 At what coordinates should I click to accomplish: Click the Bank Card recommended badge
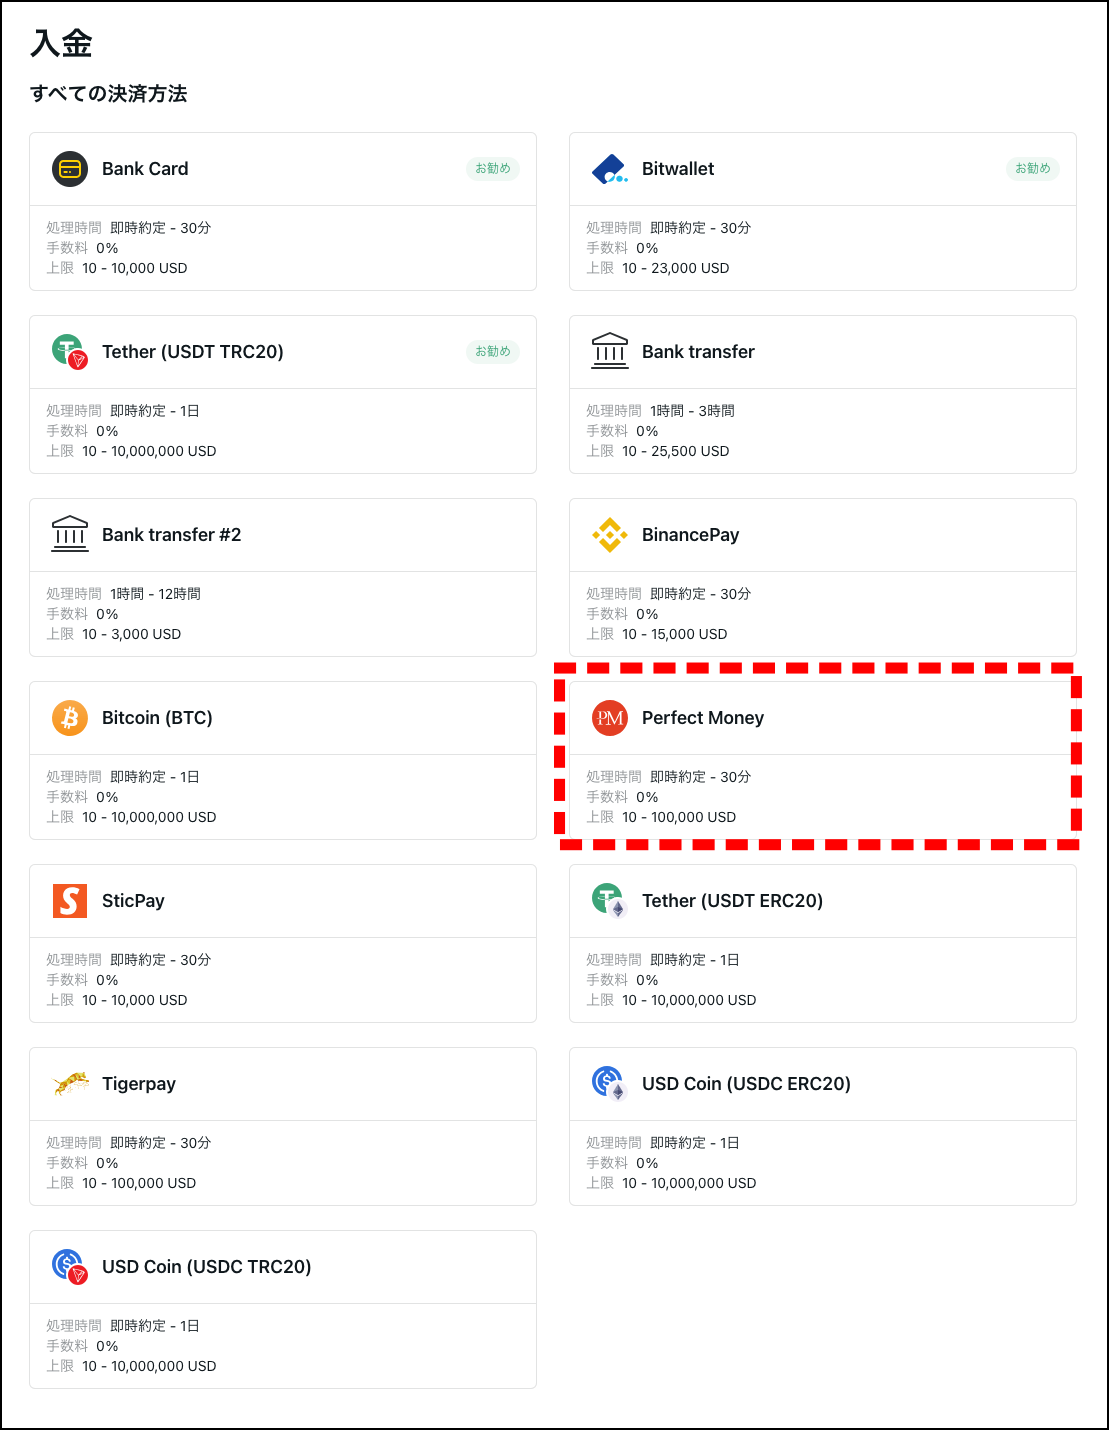point(493,169)
